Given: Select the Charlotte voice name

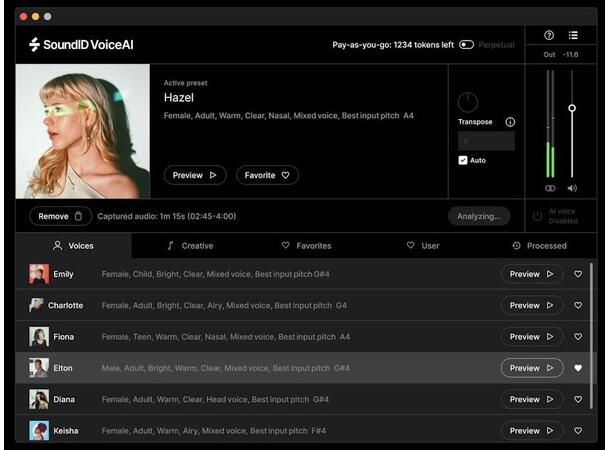Looking at the screenshot, I should click(65, 305).
